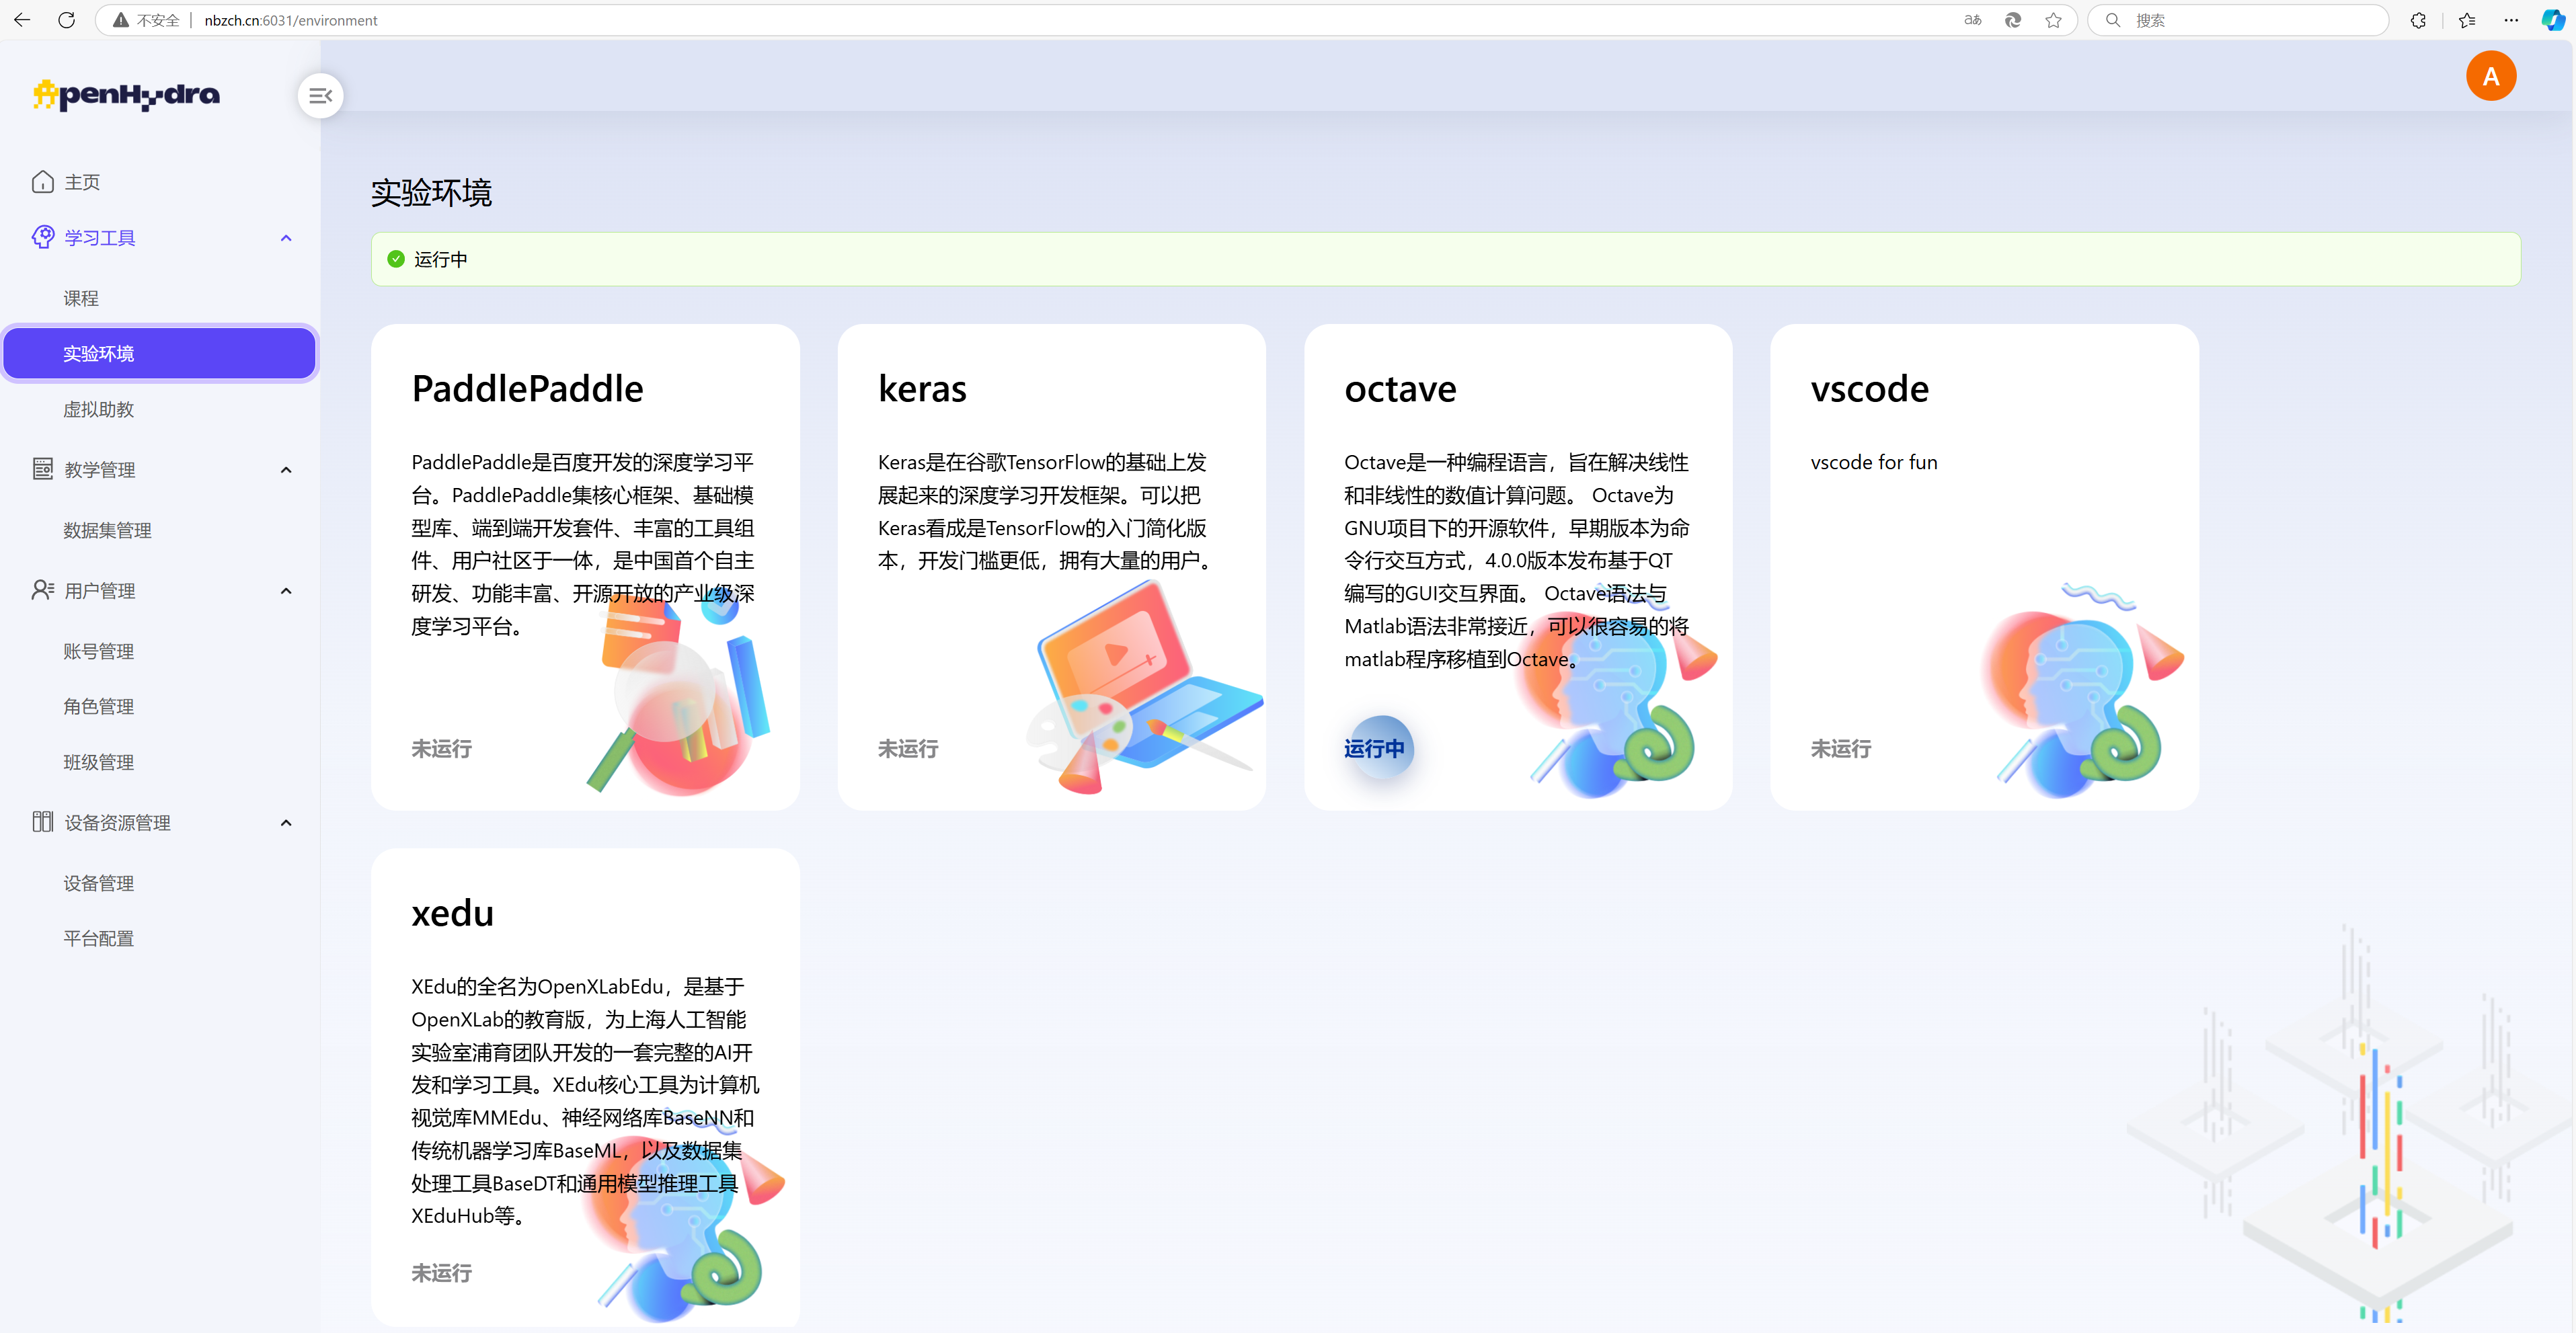This screenshot has height=1333, width=2576.
Task: Click the browser search input field
Action: coord(2250,20)
